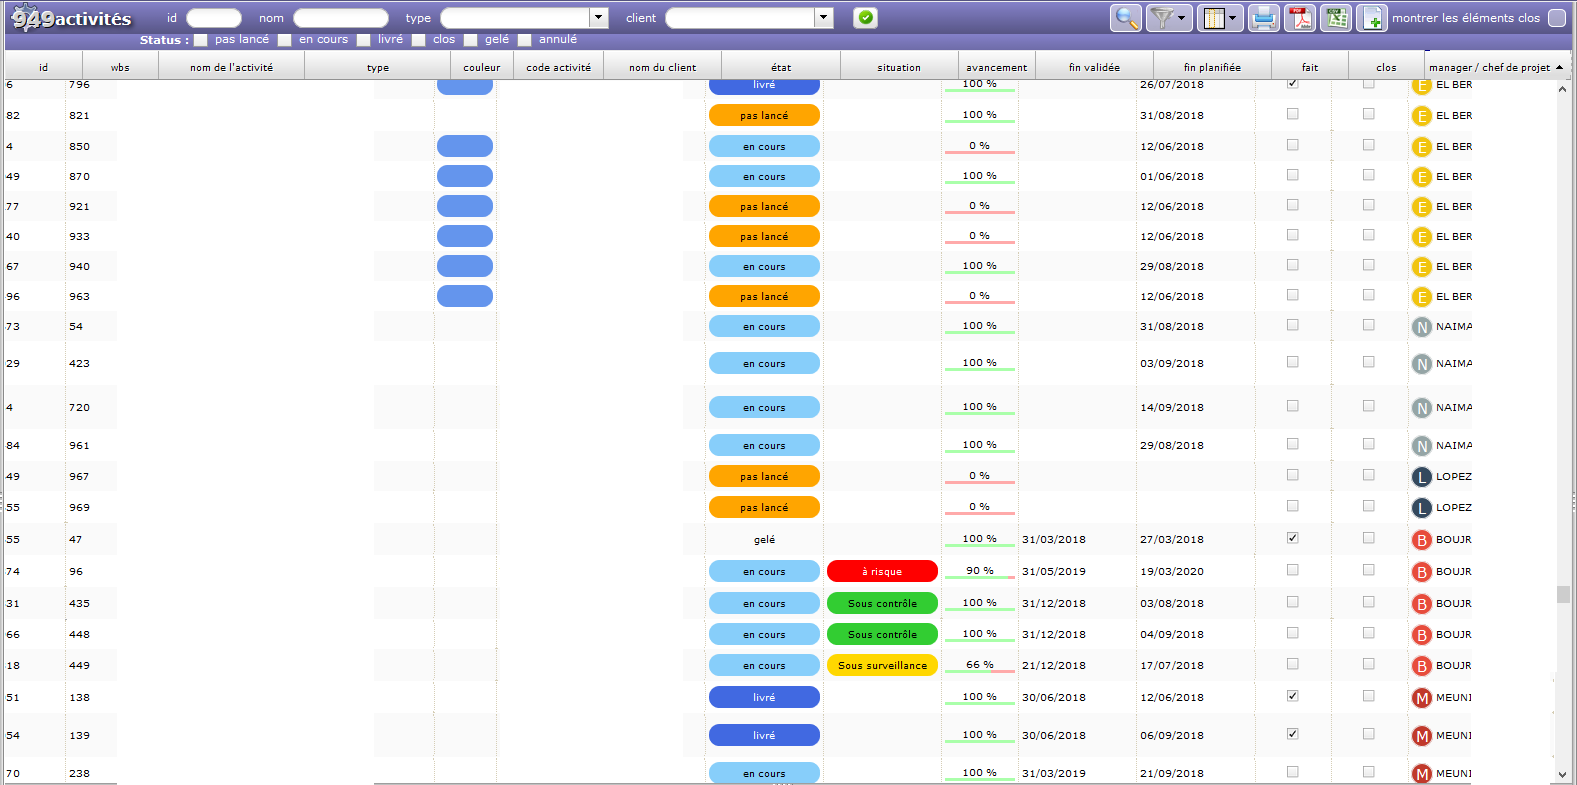Expand the type dropdown list
The image size is (1577, 785).
pyautogui.click(x=598, y=18)
